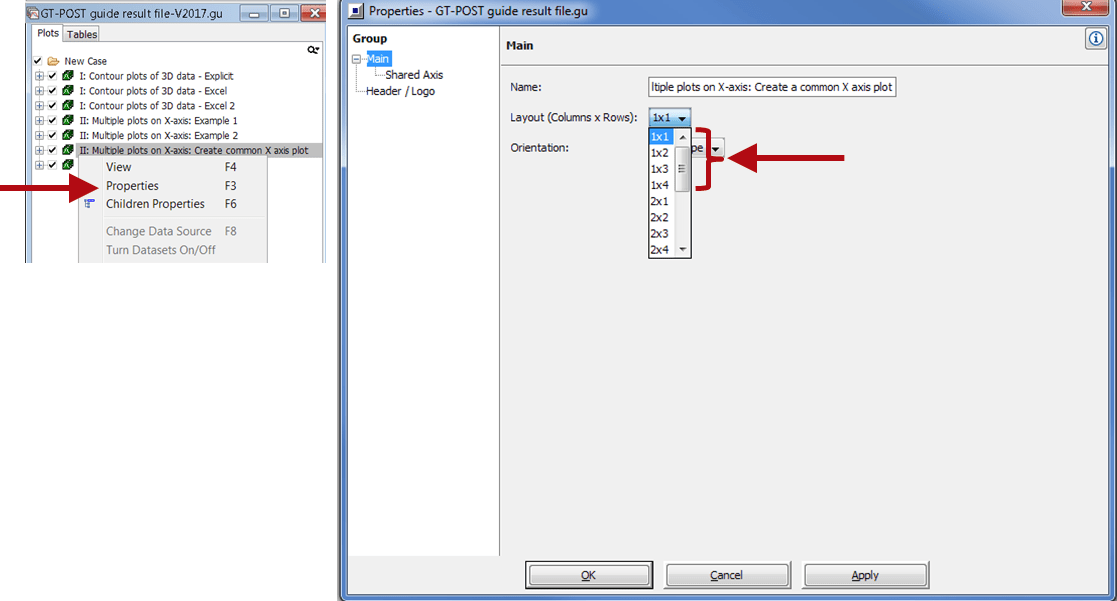Click the Name input field
1117x601 pixels.
pyautogui.click(x=772, y=87)
